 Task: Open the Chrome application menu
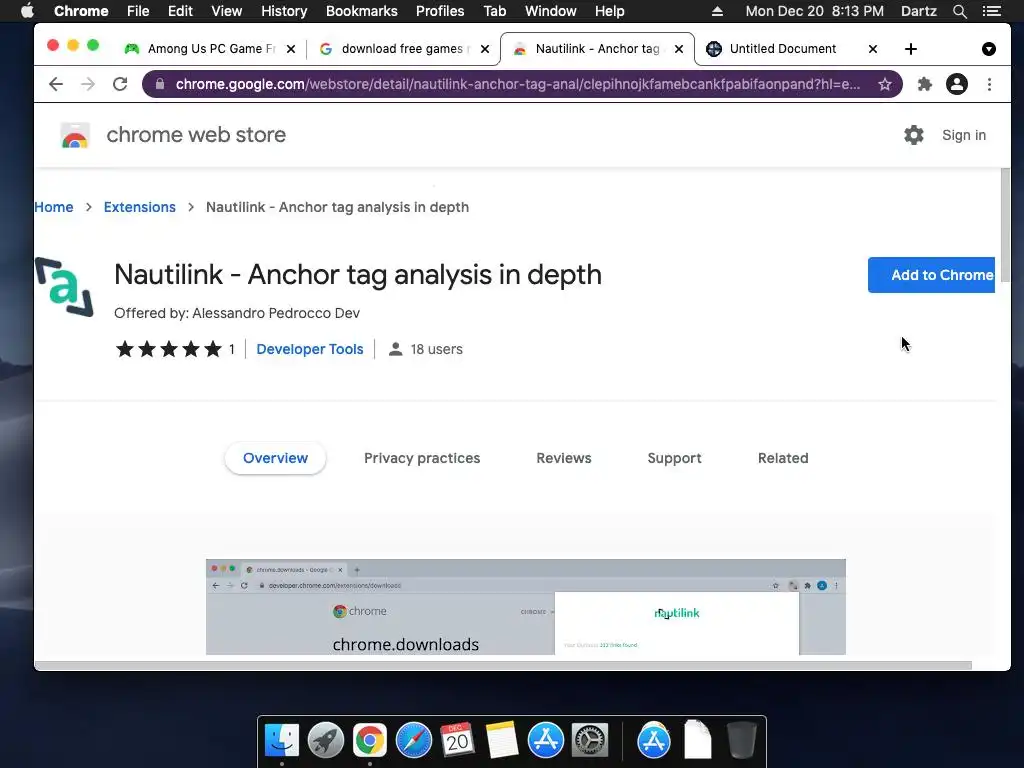[x=81, y=11]
